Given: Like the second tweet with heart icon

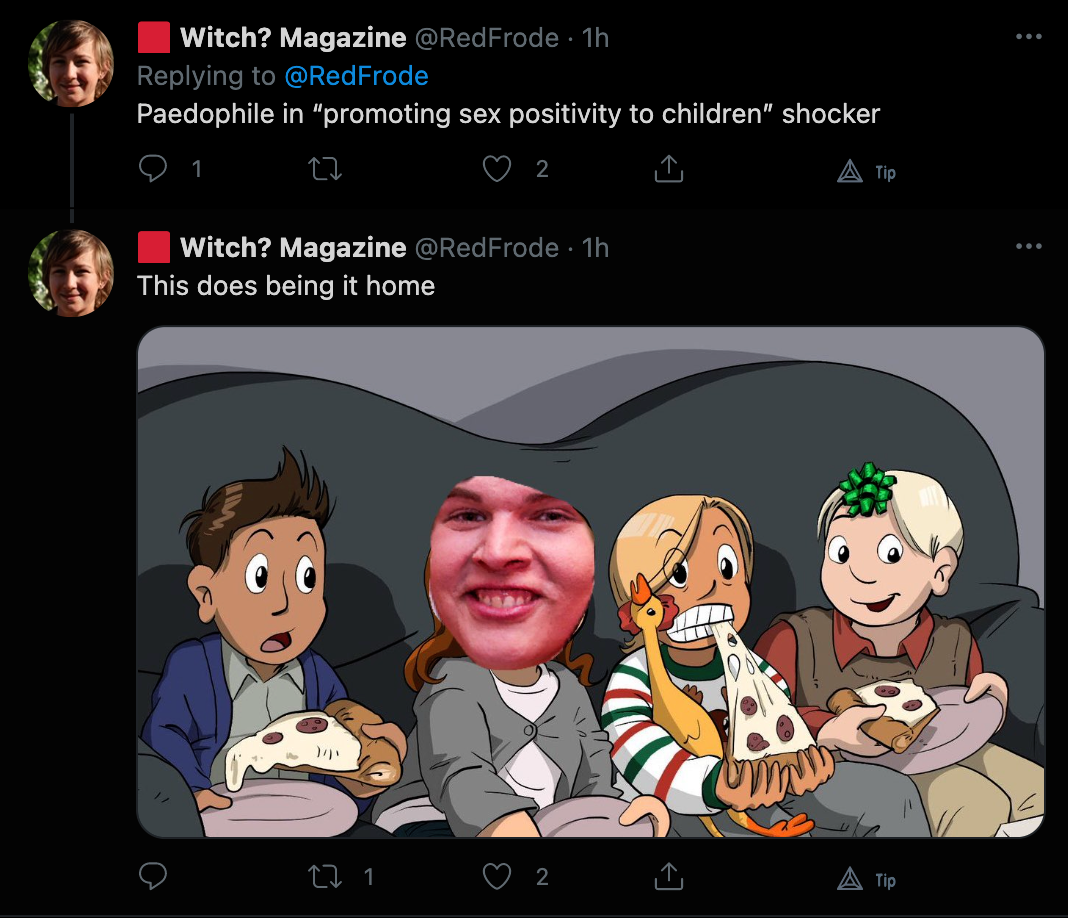Looking at the screenshot, I should [x=497, y=877].
